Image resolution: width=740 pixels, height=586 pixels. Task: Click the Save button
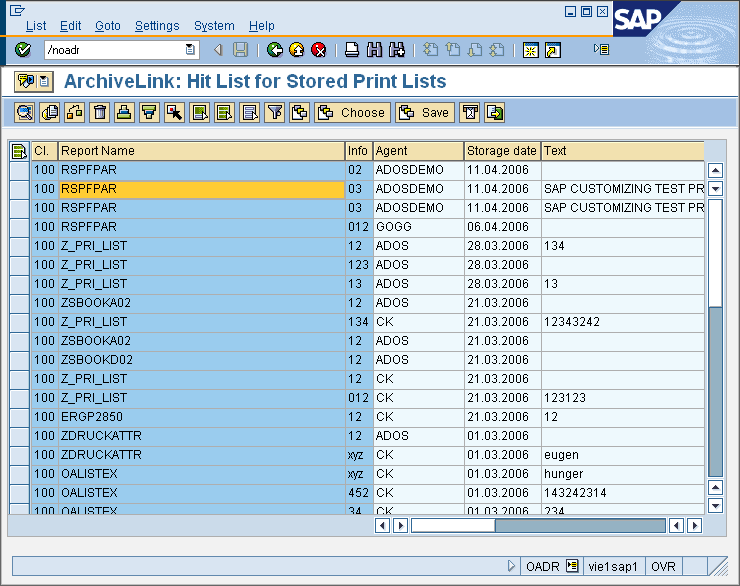[x=424, y=113]
